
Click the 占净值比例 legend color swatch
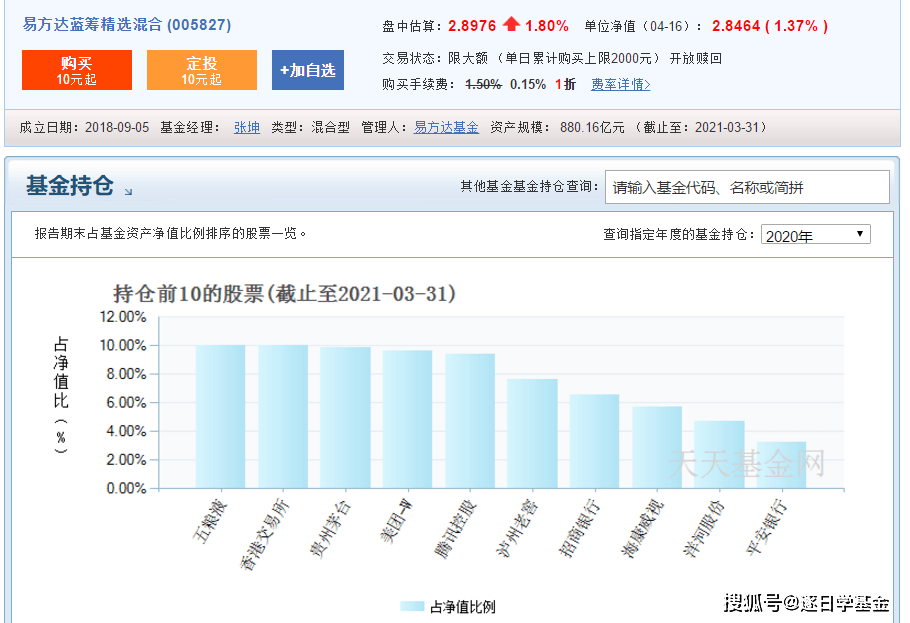pyautogui.click(x=412, y=606)
